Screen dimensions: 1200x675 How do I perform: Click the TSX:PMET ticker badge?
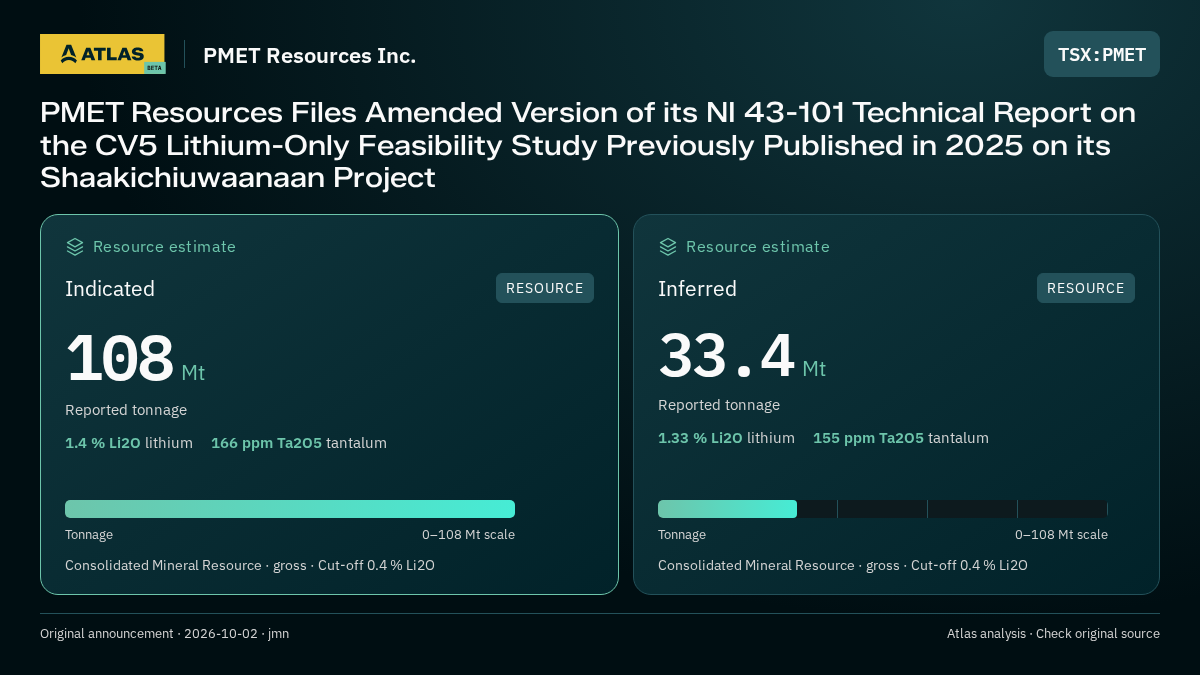click(1102, 54)
